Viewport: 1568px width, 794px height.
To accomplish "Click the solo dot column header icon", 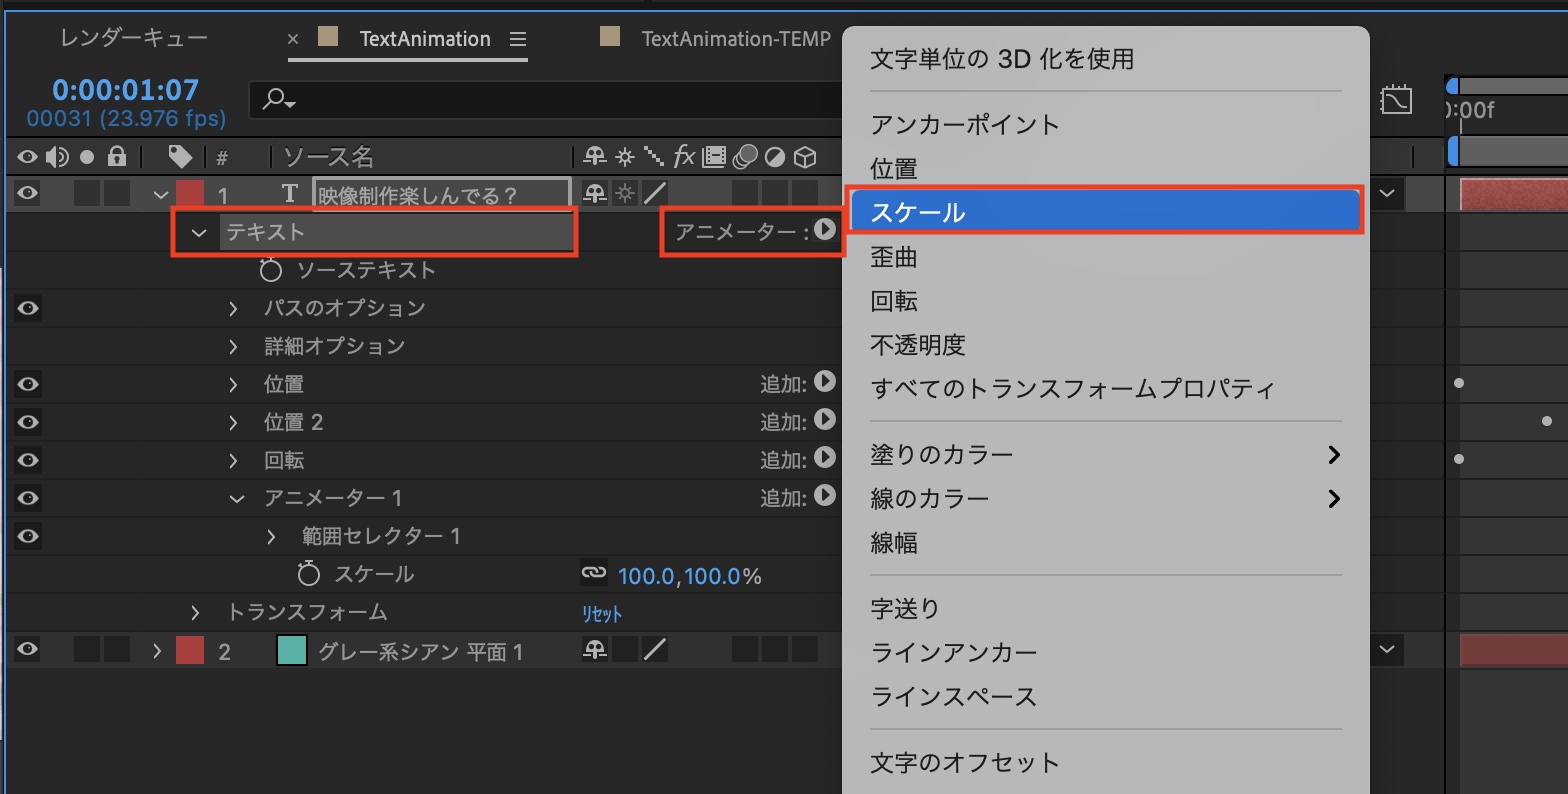I will [87, 157].
